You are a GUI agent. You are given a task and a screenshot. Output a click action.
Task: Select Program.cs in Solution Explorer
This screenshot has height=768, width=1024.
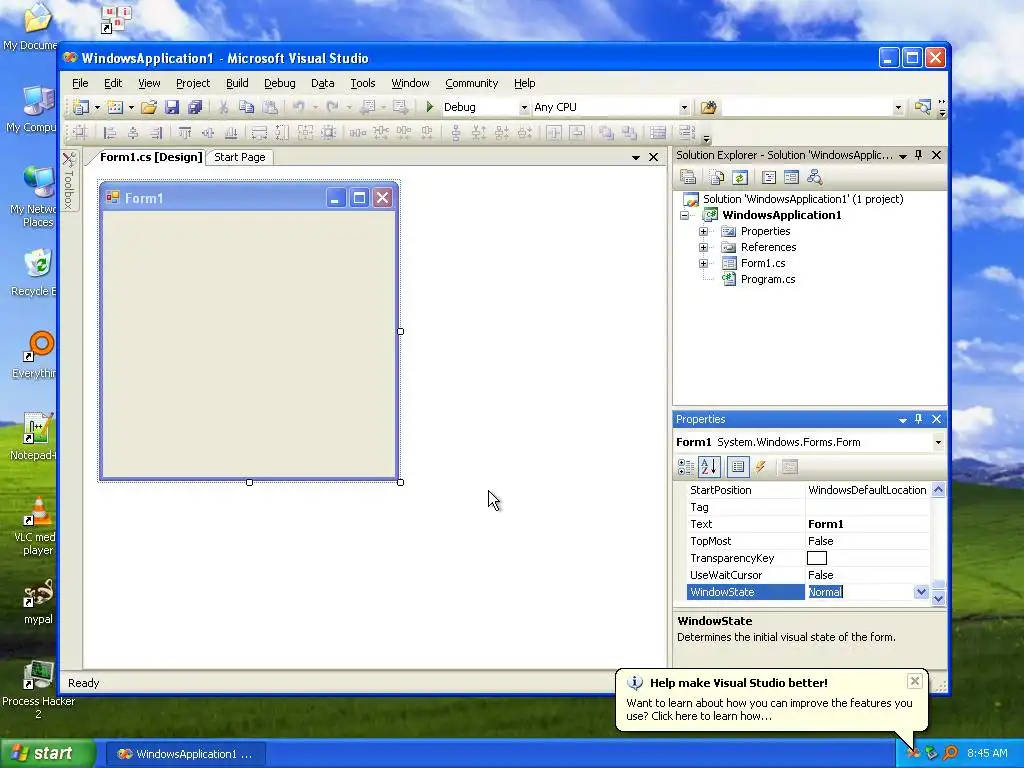pos(767,280)
